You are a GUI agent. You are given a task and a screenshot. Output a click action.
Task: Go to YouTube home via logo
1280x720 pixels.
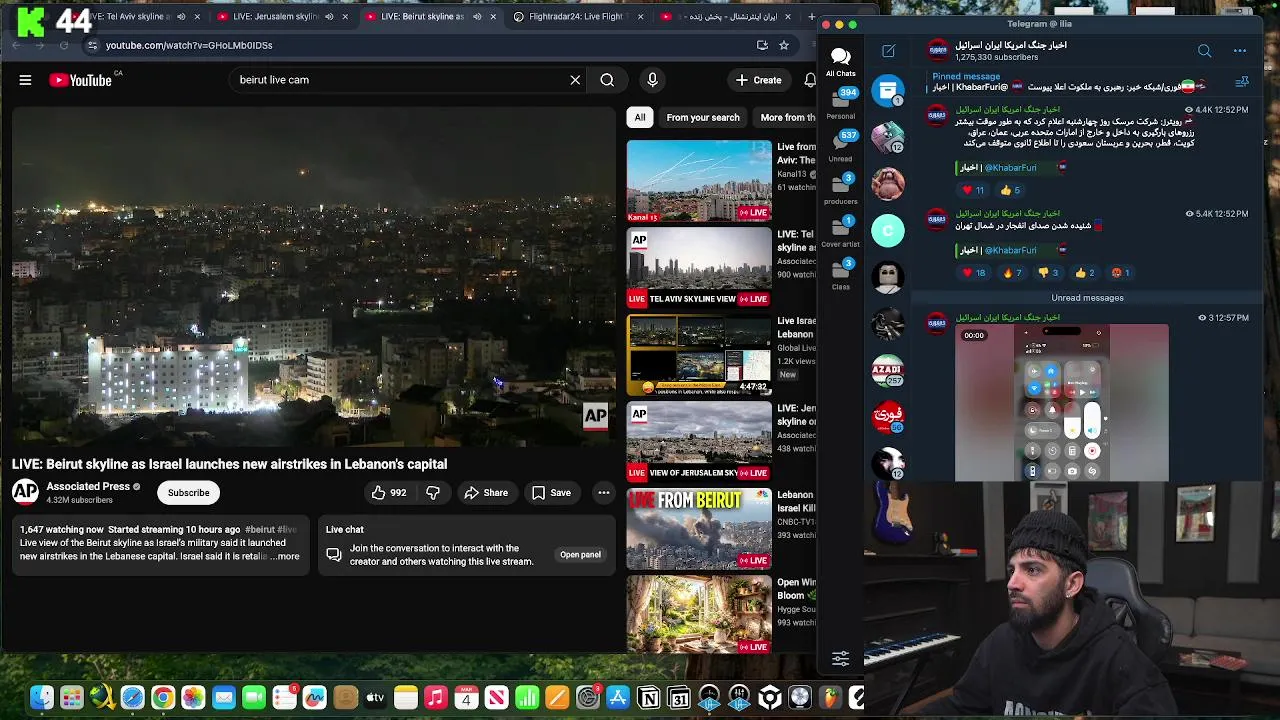[x=81, y=80]
